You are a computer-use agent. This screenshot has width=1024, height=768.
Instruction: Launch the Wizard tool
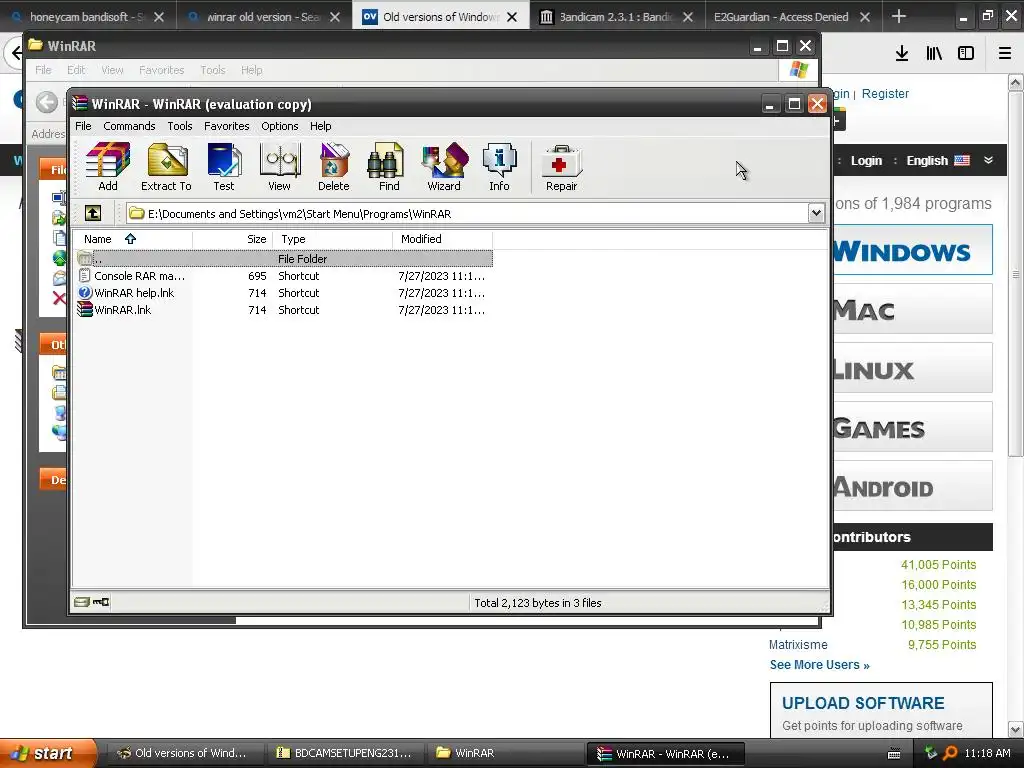(x=444, y=167)
